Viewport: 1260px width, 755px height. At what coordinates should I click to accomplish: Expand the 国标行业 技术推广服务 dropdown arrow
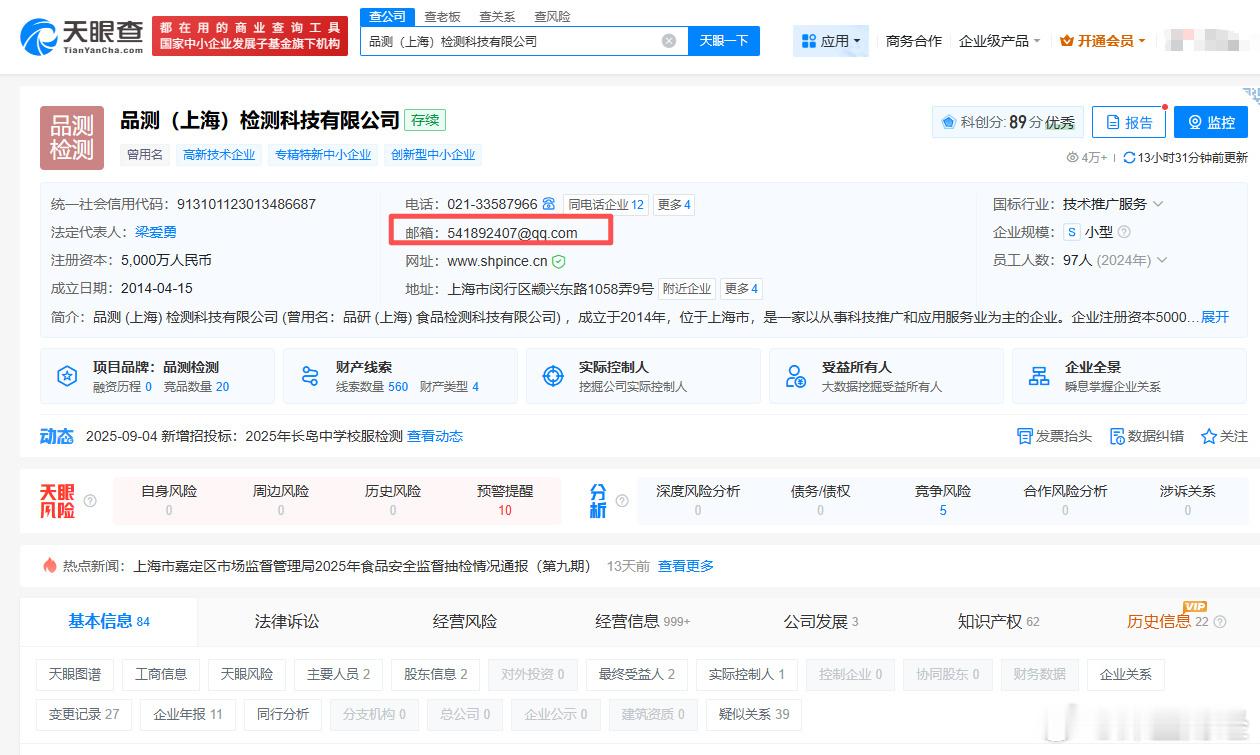pyautogui.click(x=1158, y=204)
